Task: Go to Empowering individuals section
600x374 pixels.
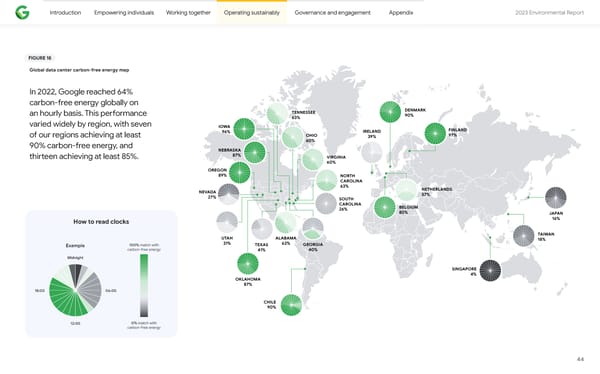Action: click(x=124, y=13)
